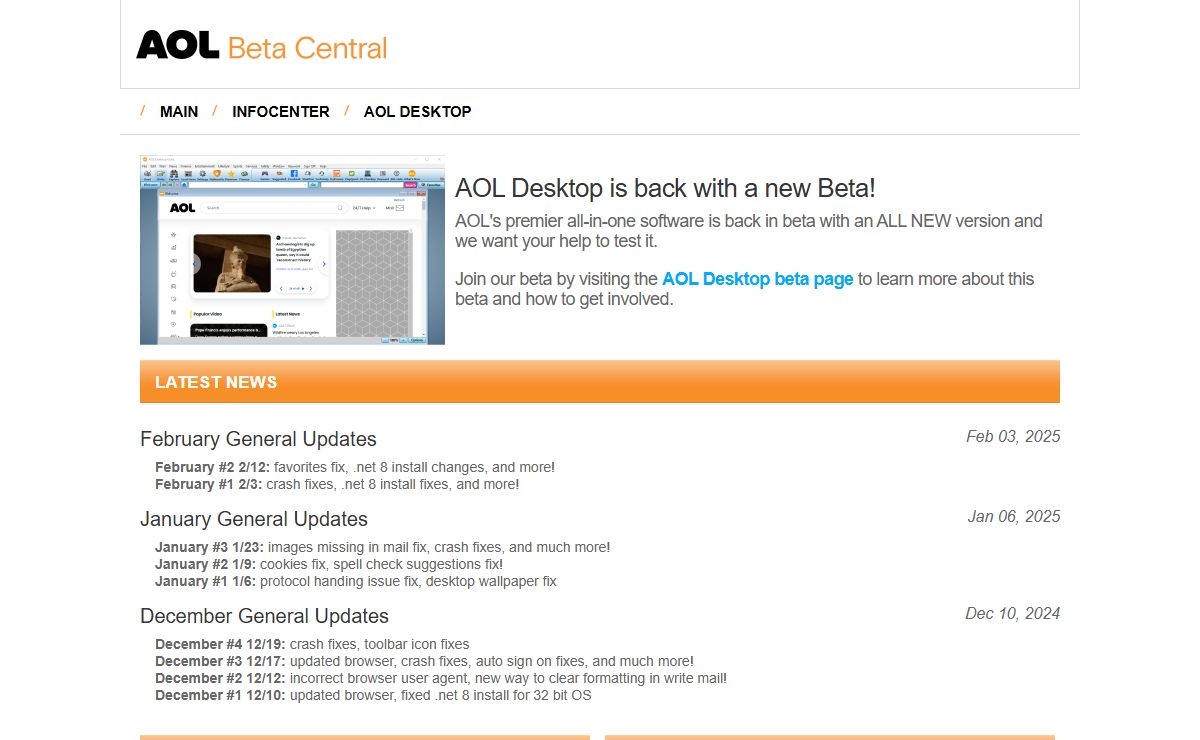Select the "December #3 12/17" news line
Viewport: 1200px width, 740px height.
coord(424,661)
